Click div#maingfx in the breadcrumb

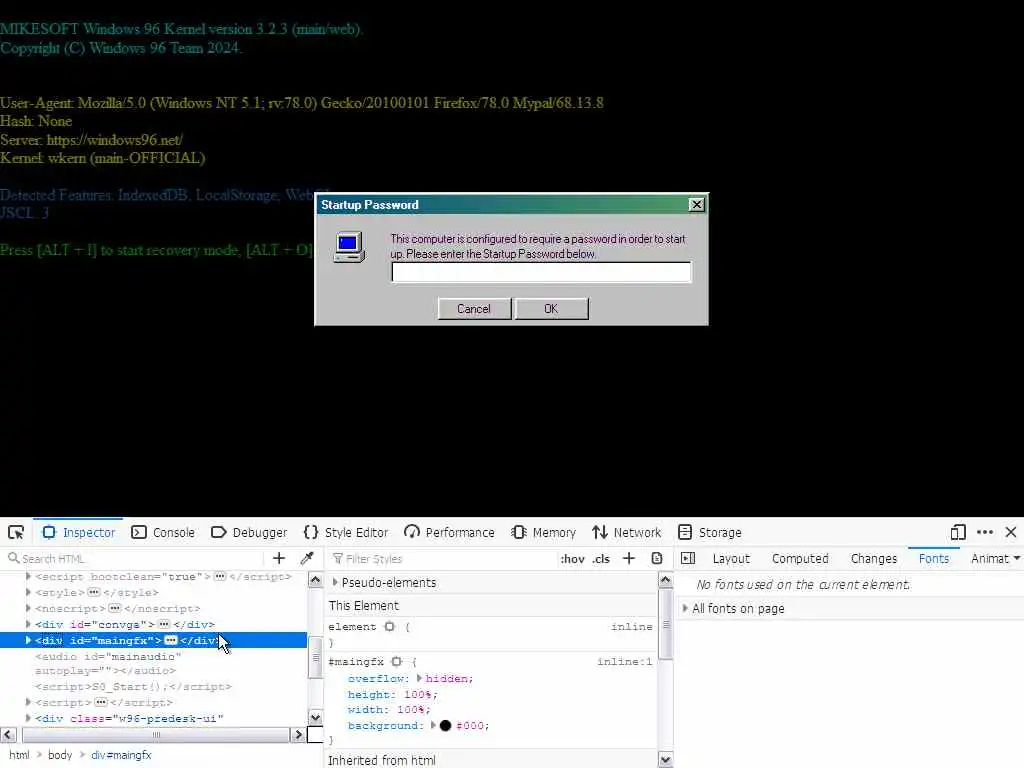pyautogui.click(x=121, y=755)
